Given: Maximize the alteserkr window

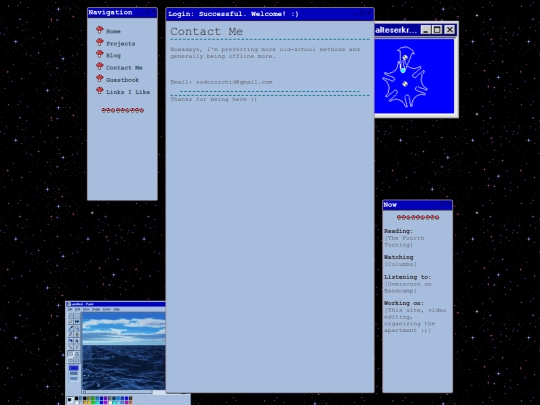Looking at the screenshot, I should pyautogui.click(x=437, y=30).
